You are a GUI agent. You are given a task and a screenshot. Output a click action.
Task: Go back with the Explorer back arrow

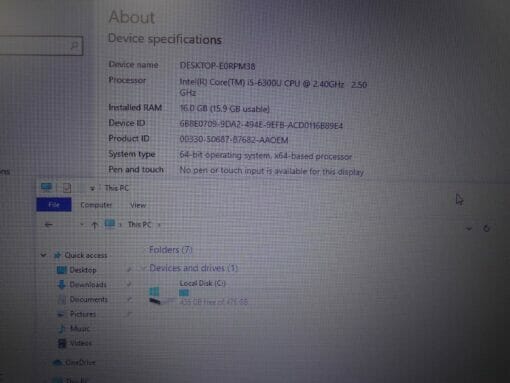point(49,225)
